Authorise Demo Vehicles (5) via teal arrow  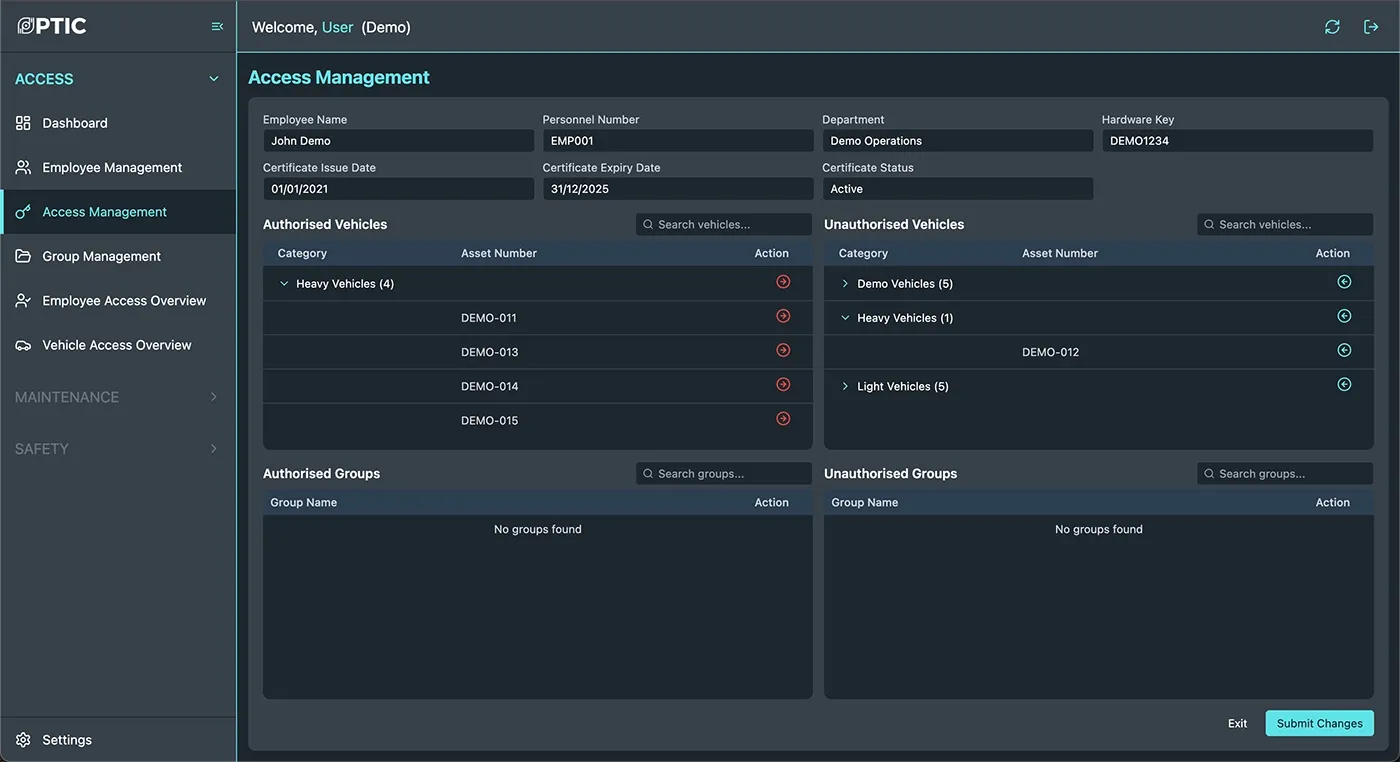click(x=1344, y=282)
